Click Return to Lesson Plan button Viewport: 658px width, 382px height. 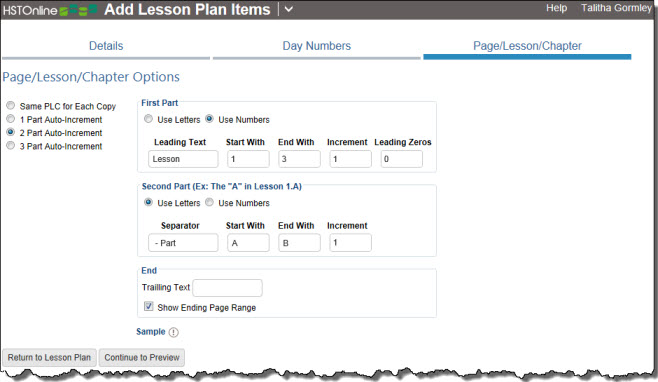click(x=50, y=358)
